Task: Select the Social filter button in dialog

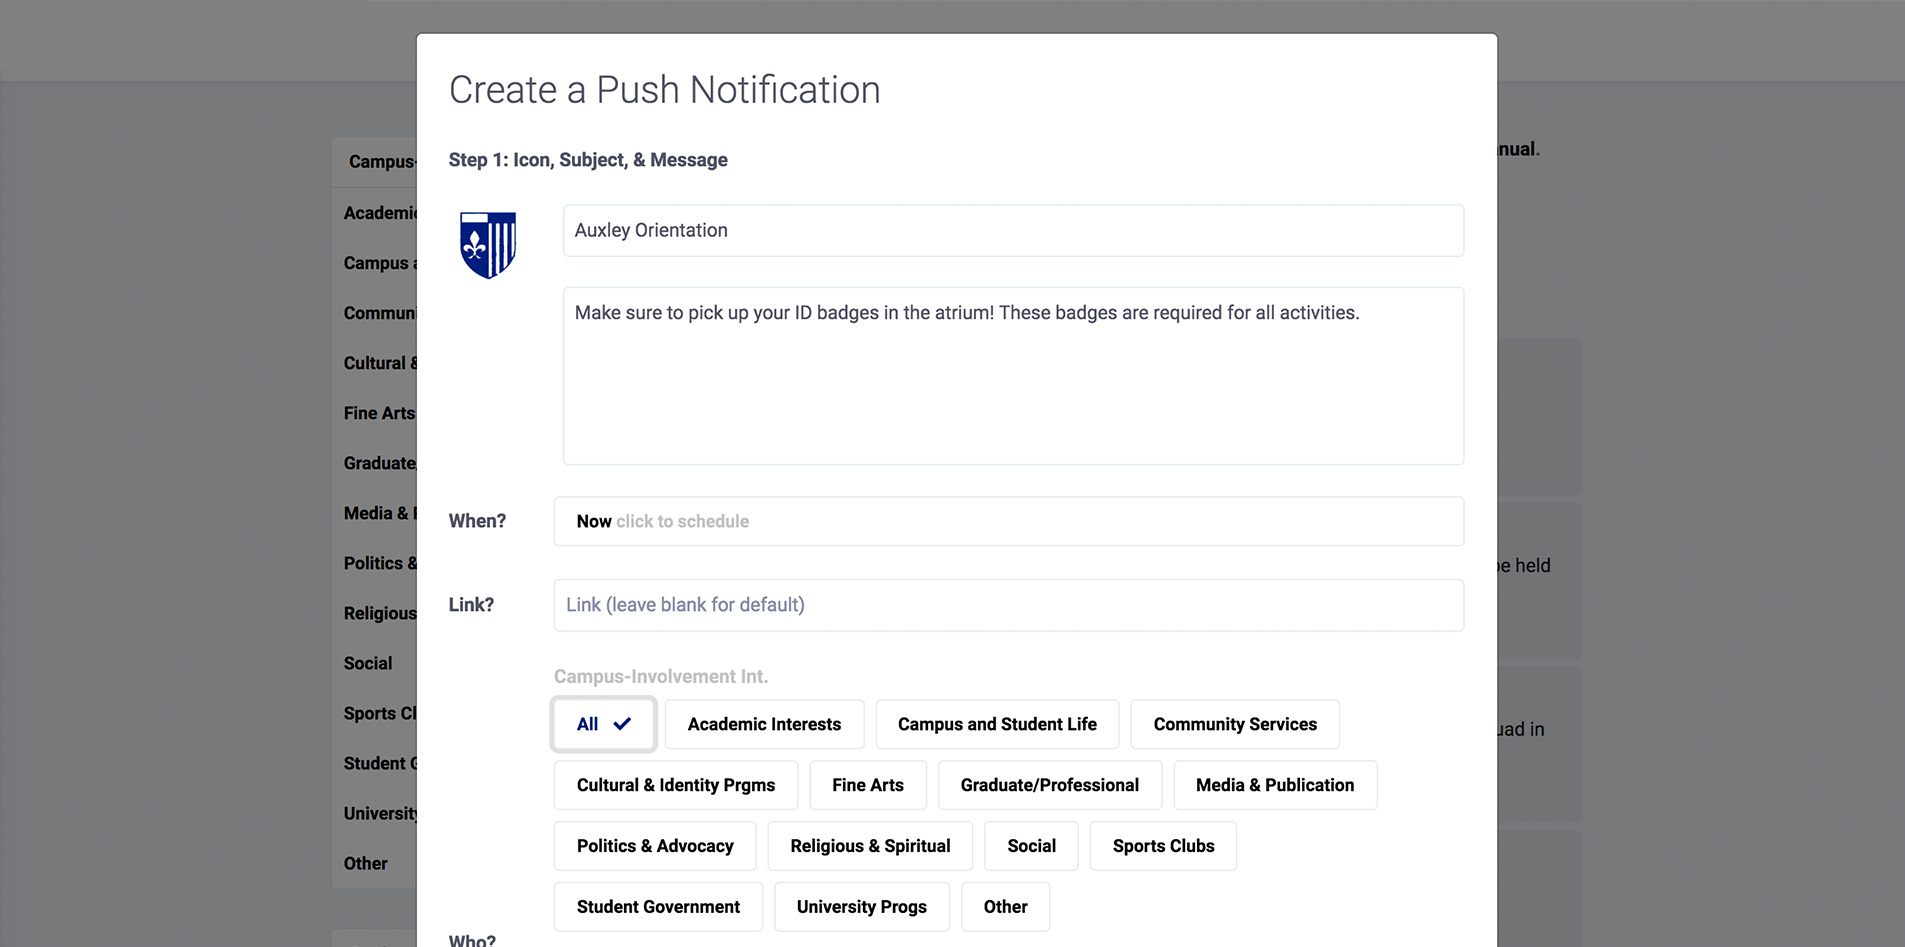Action: click(1031, 846)
